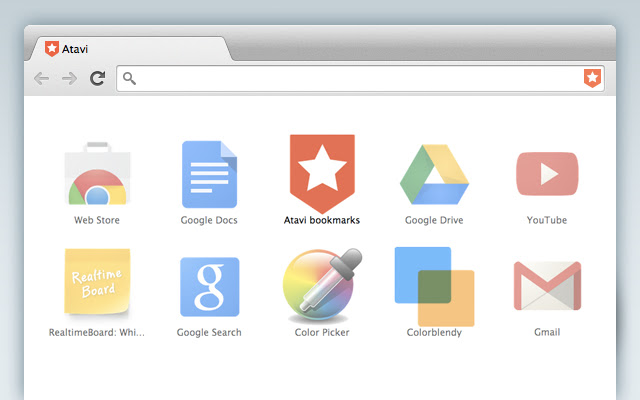The height and width of the screenshot is (400, 640).
Task: Select the Atavi browser tab
Action: click(129, 49)
